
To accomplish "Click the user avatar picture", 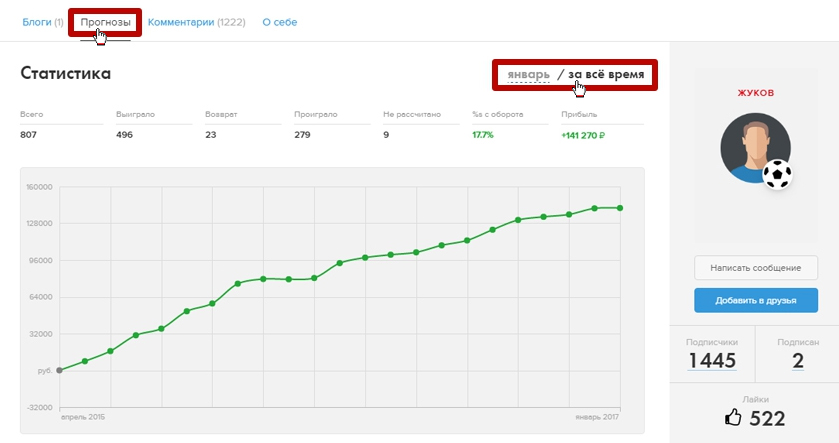I will click(755, 148).
